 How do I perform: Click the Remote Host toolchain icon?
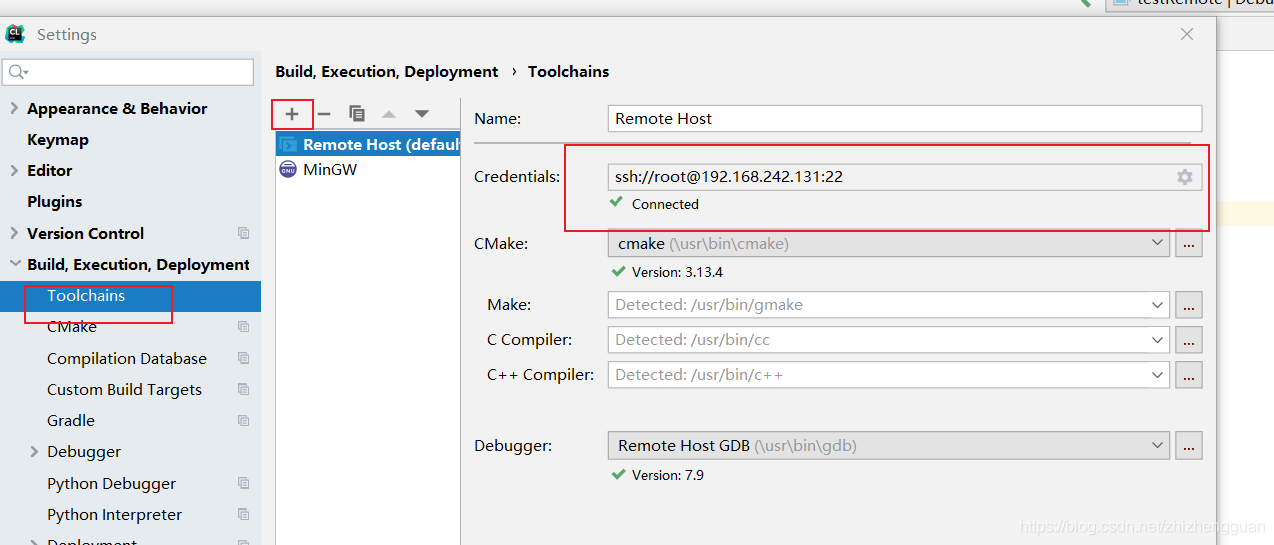288,145
